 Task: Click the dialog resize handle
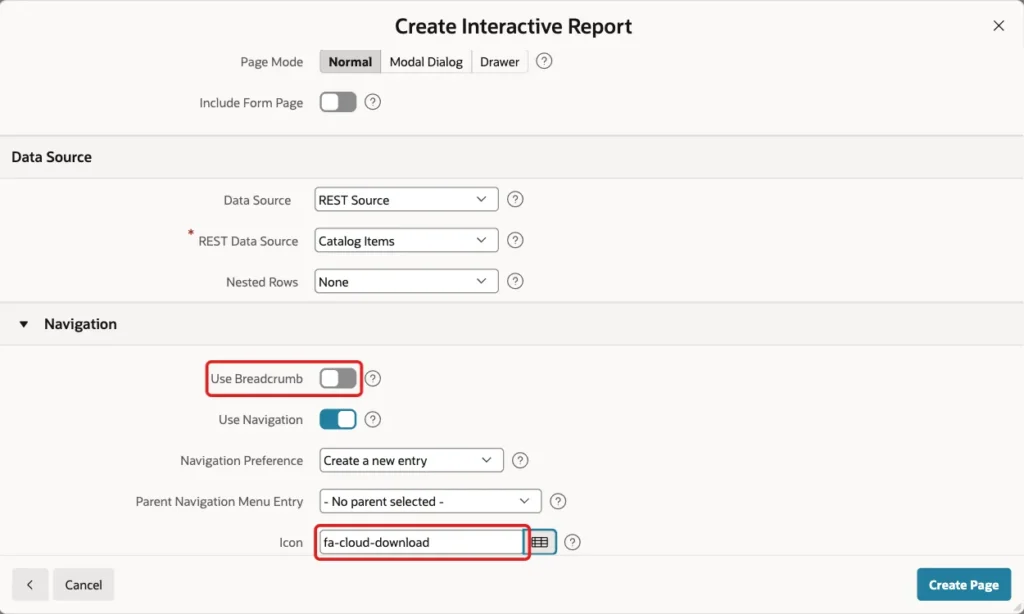pos(1016,607)
